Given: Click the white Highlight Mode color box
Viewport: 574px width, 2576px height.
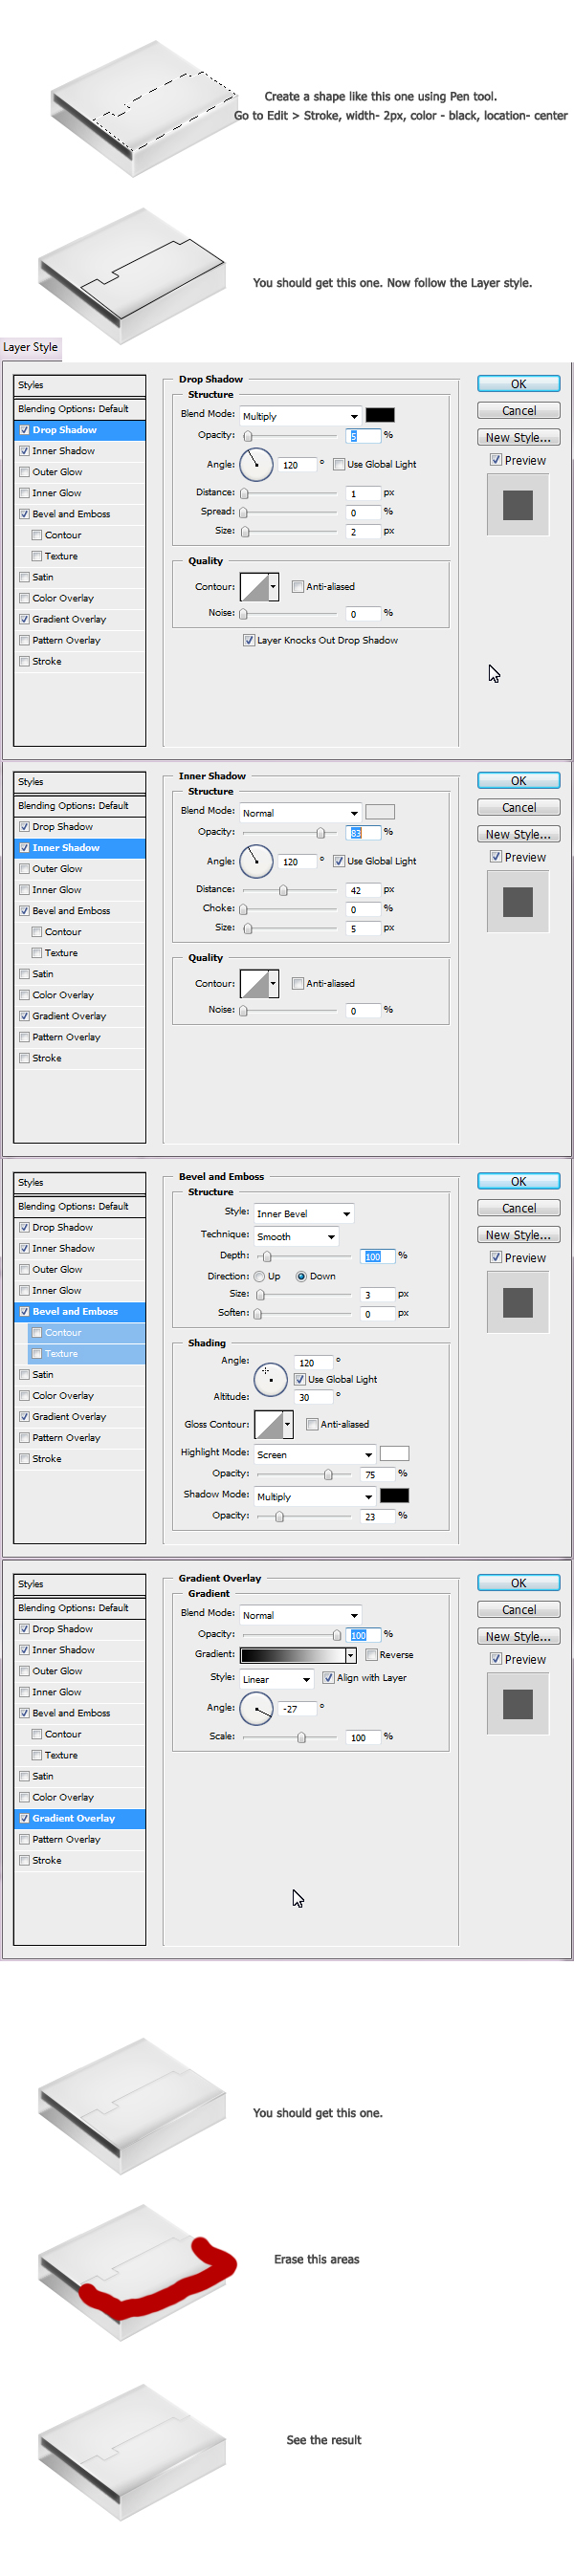Looking at the screenshot, I should pyautogui.click(x=394, y=1453).
